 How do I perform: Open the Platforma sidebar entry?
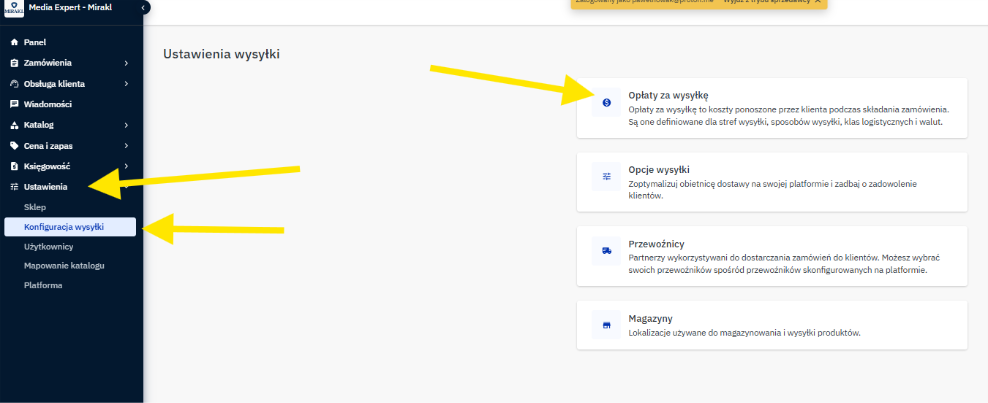(x=43, y=285)
